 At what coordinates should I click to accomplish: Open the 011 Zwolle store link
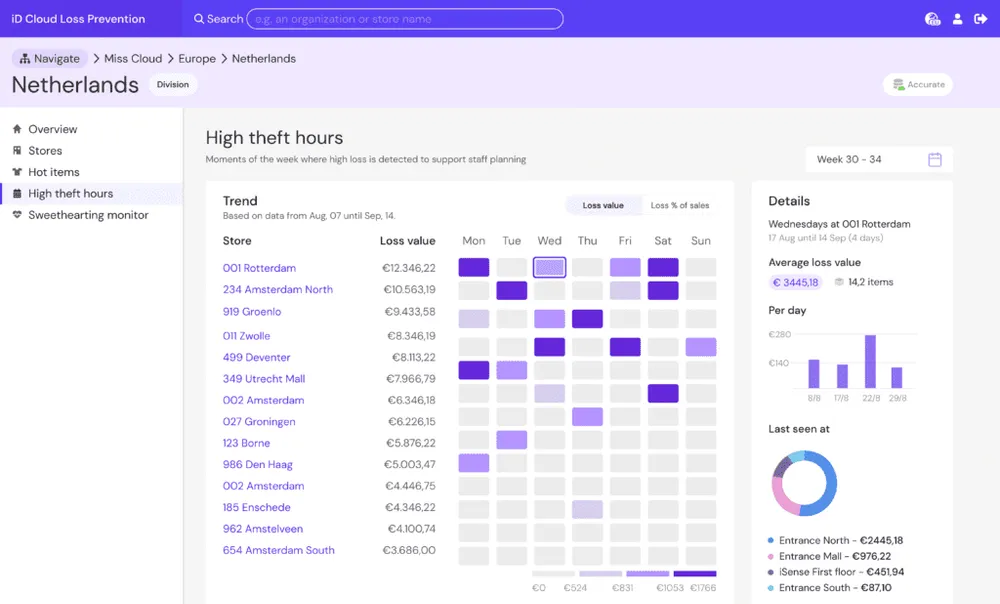pyautogui.click(x=246, y=336)
